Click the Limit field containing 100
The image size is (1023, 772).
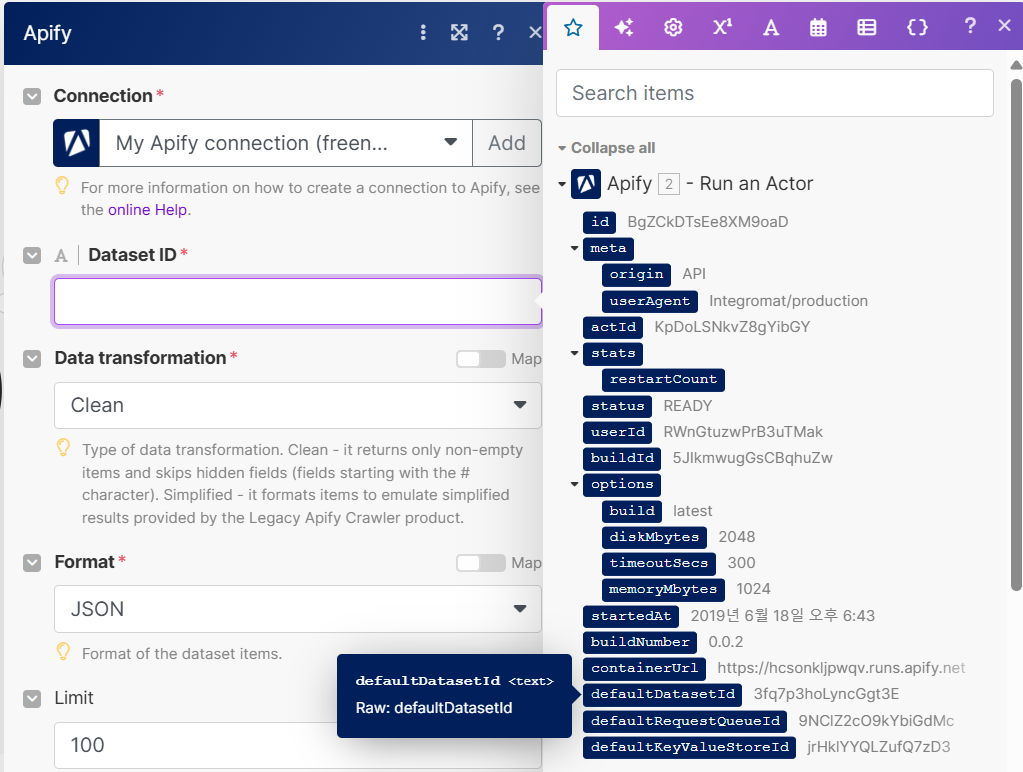click(298, 745)
